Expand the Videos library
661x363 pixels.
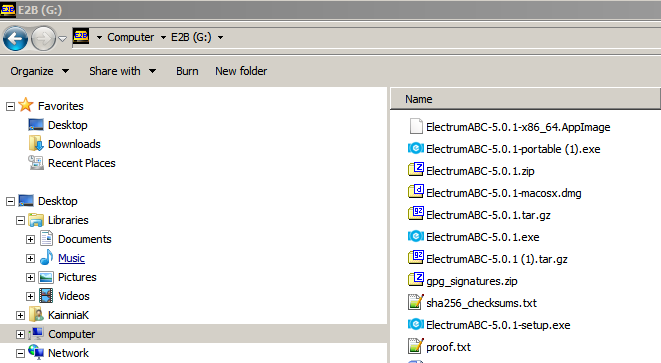coord(30,296)
